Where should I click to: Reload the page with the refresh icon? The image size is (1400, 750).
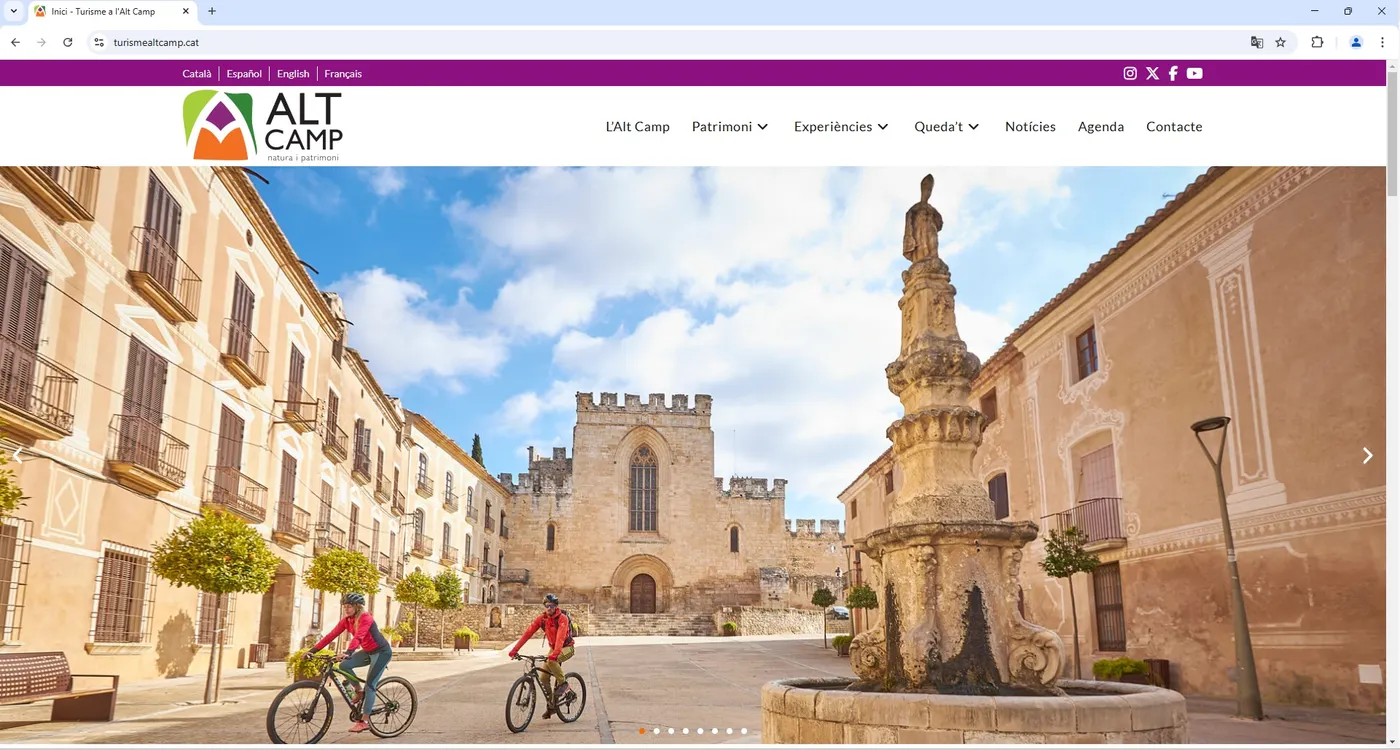68,42
